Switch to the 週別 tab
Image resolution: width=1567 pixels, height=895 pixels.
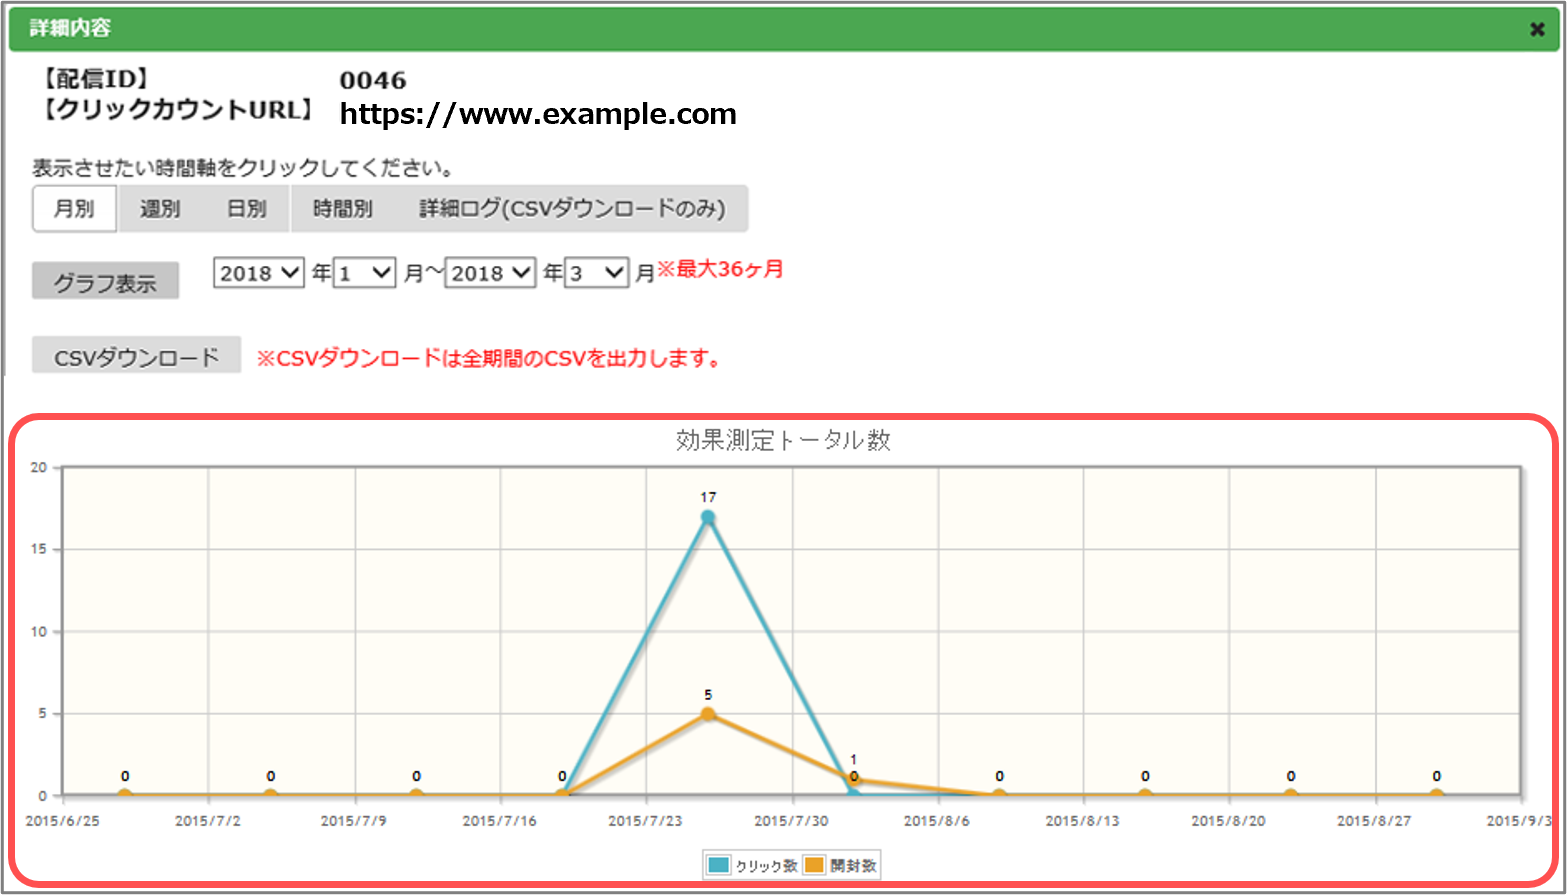(160, 209)
